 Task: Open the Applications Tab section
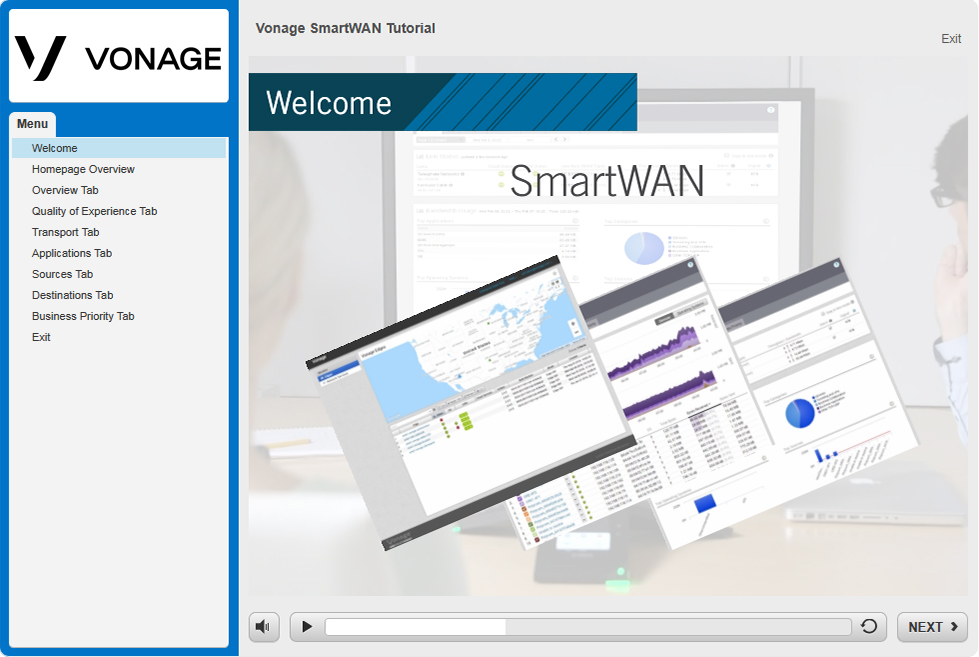tap(119, 253)
